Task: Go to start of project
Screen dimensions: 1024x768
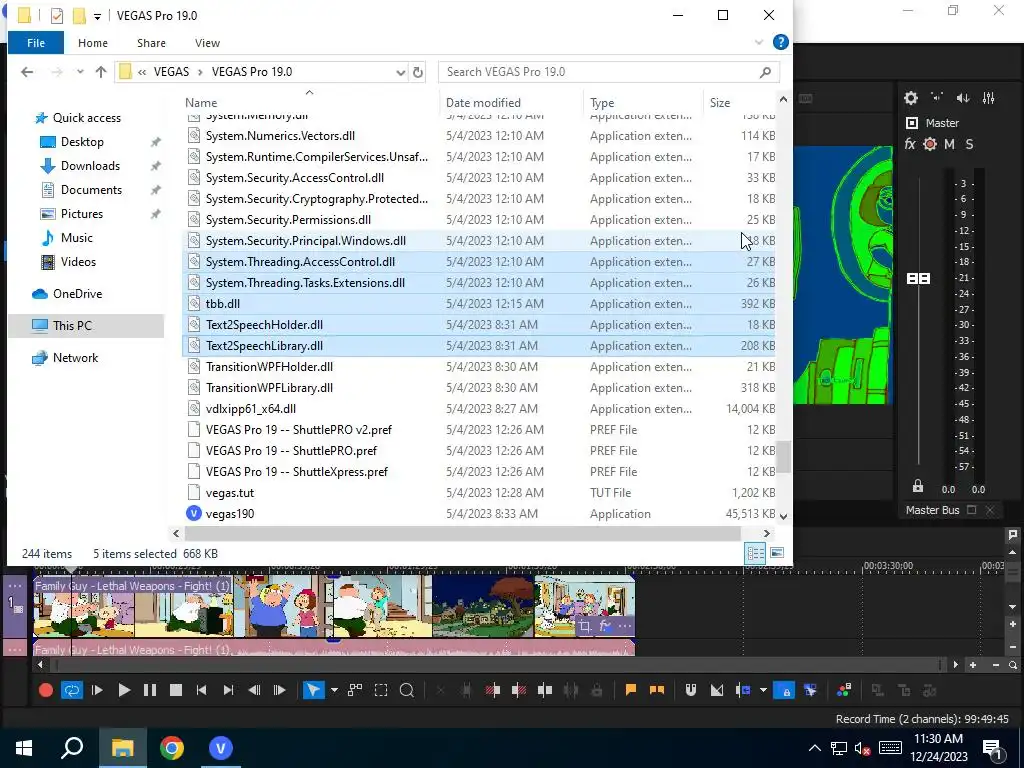Action: [x=202, y=690]
